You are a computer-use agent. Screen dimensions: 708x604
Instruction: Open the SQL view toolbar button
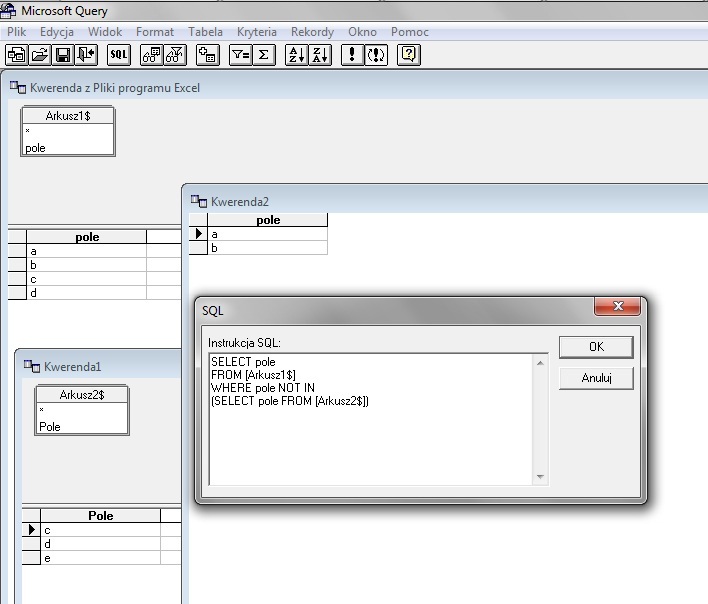tap(119, 55)
